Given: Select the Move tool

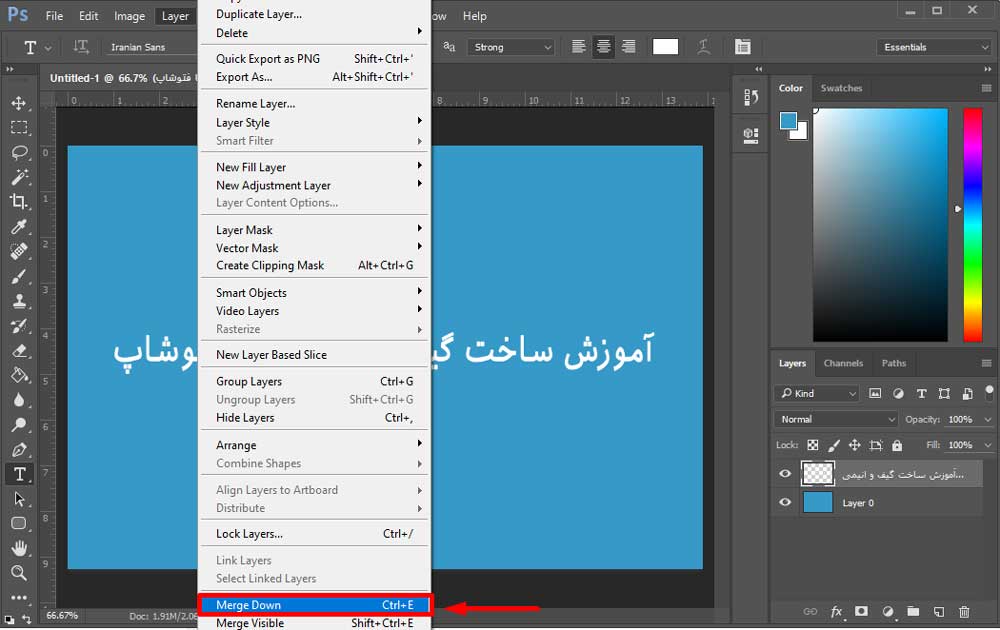Looking at the screenshot, I should [19, 103].
